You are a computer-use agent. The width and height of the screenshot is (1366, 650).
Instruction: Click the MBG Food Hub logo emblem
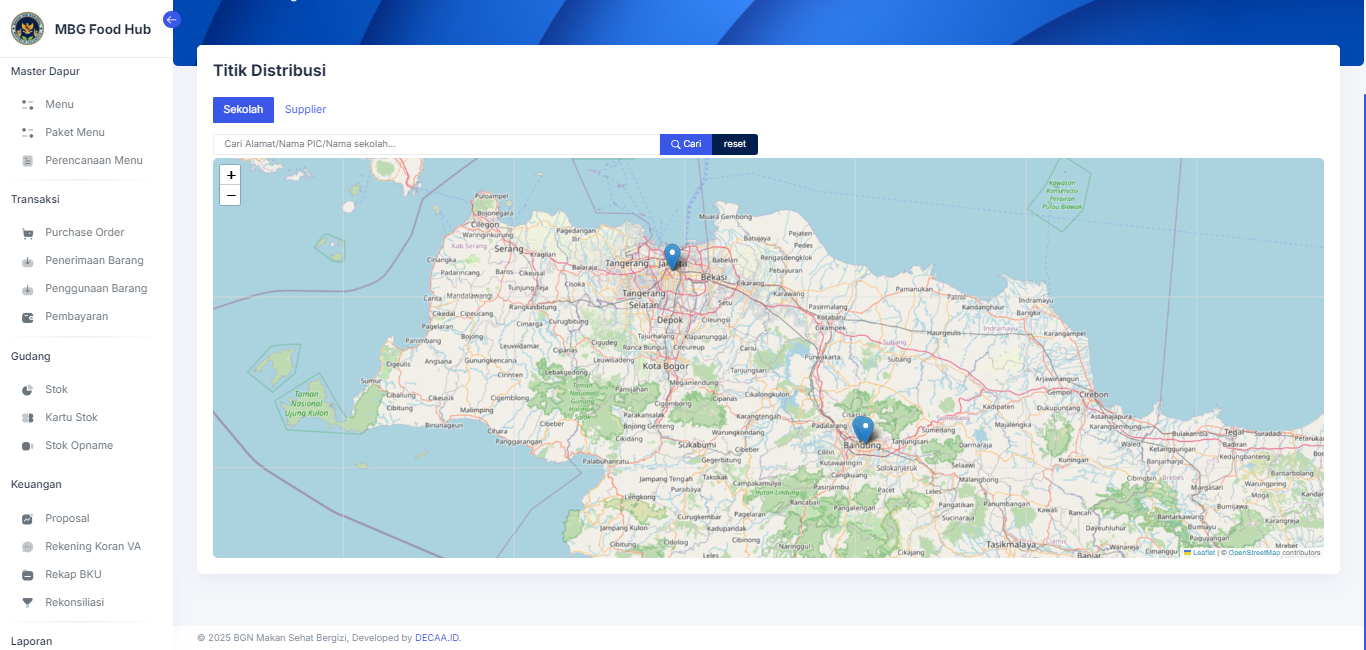27,29
